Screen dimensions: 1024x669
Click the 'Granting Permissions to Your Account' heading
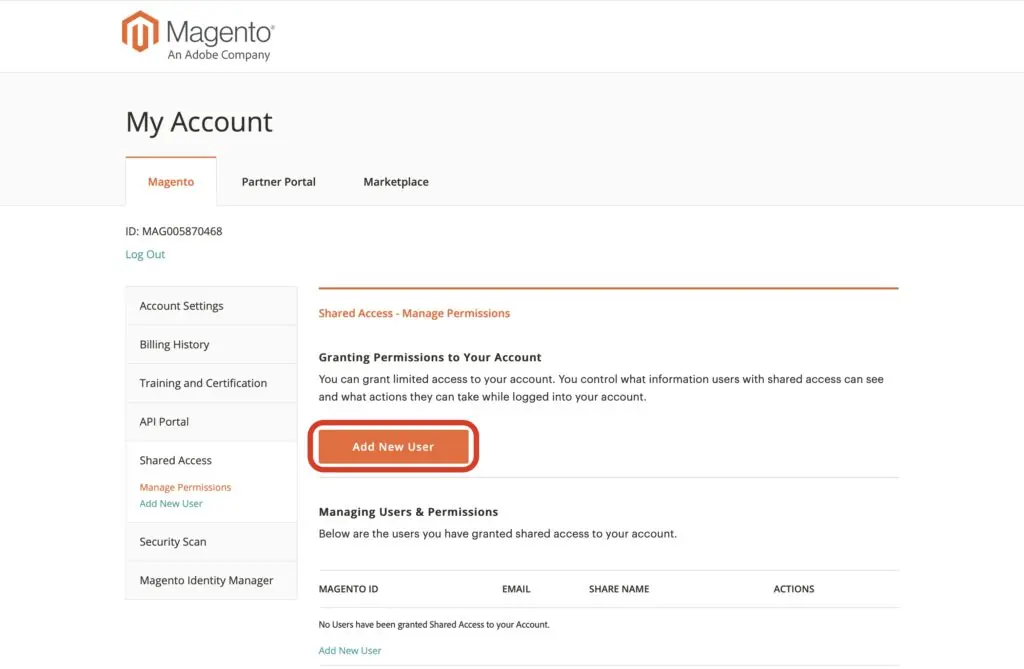pyautogui.click(x=430, y=357)
